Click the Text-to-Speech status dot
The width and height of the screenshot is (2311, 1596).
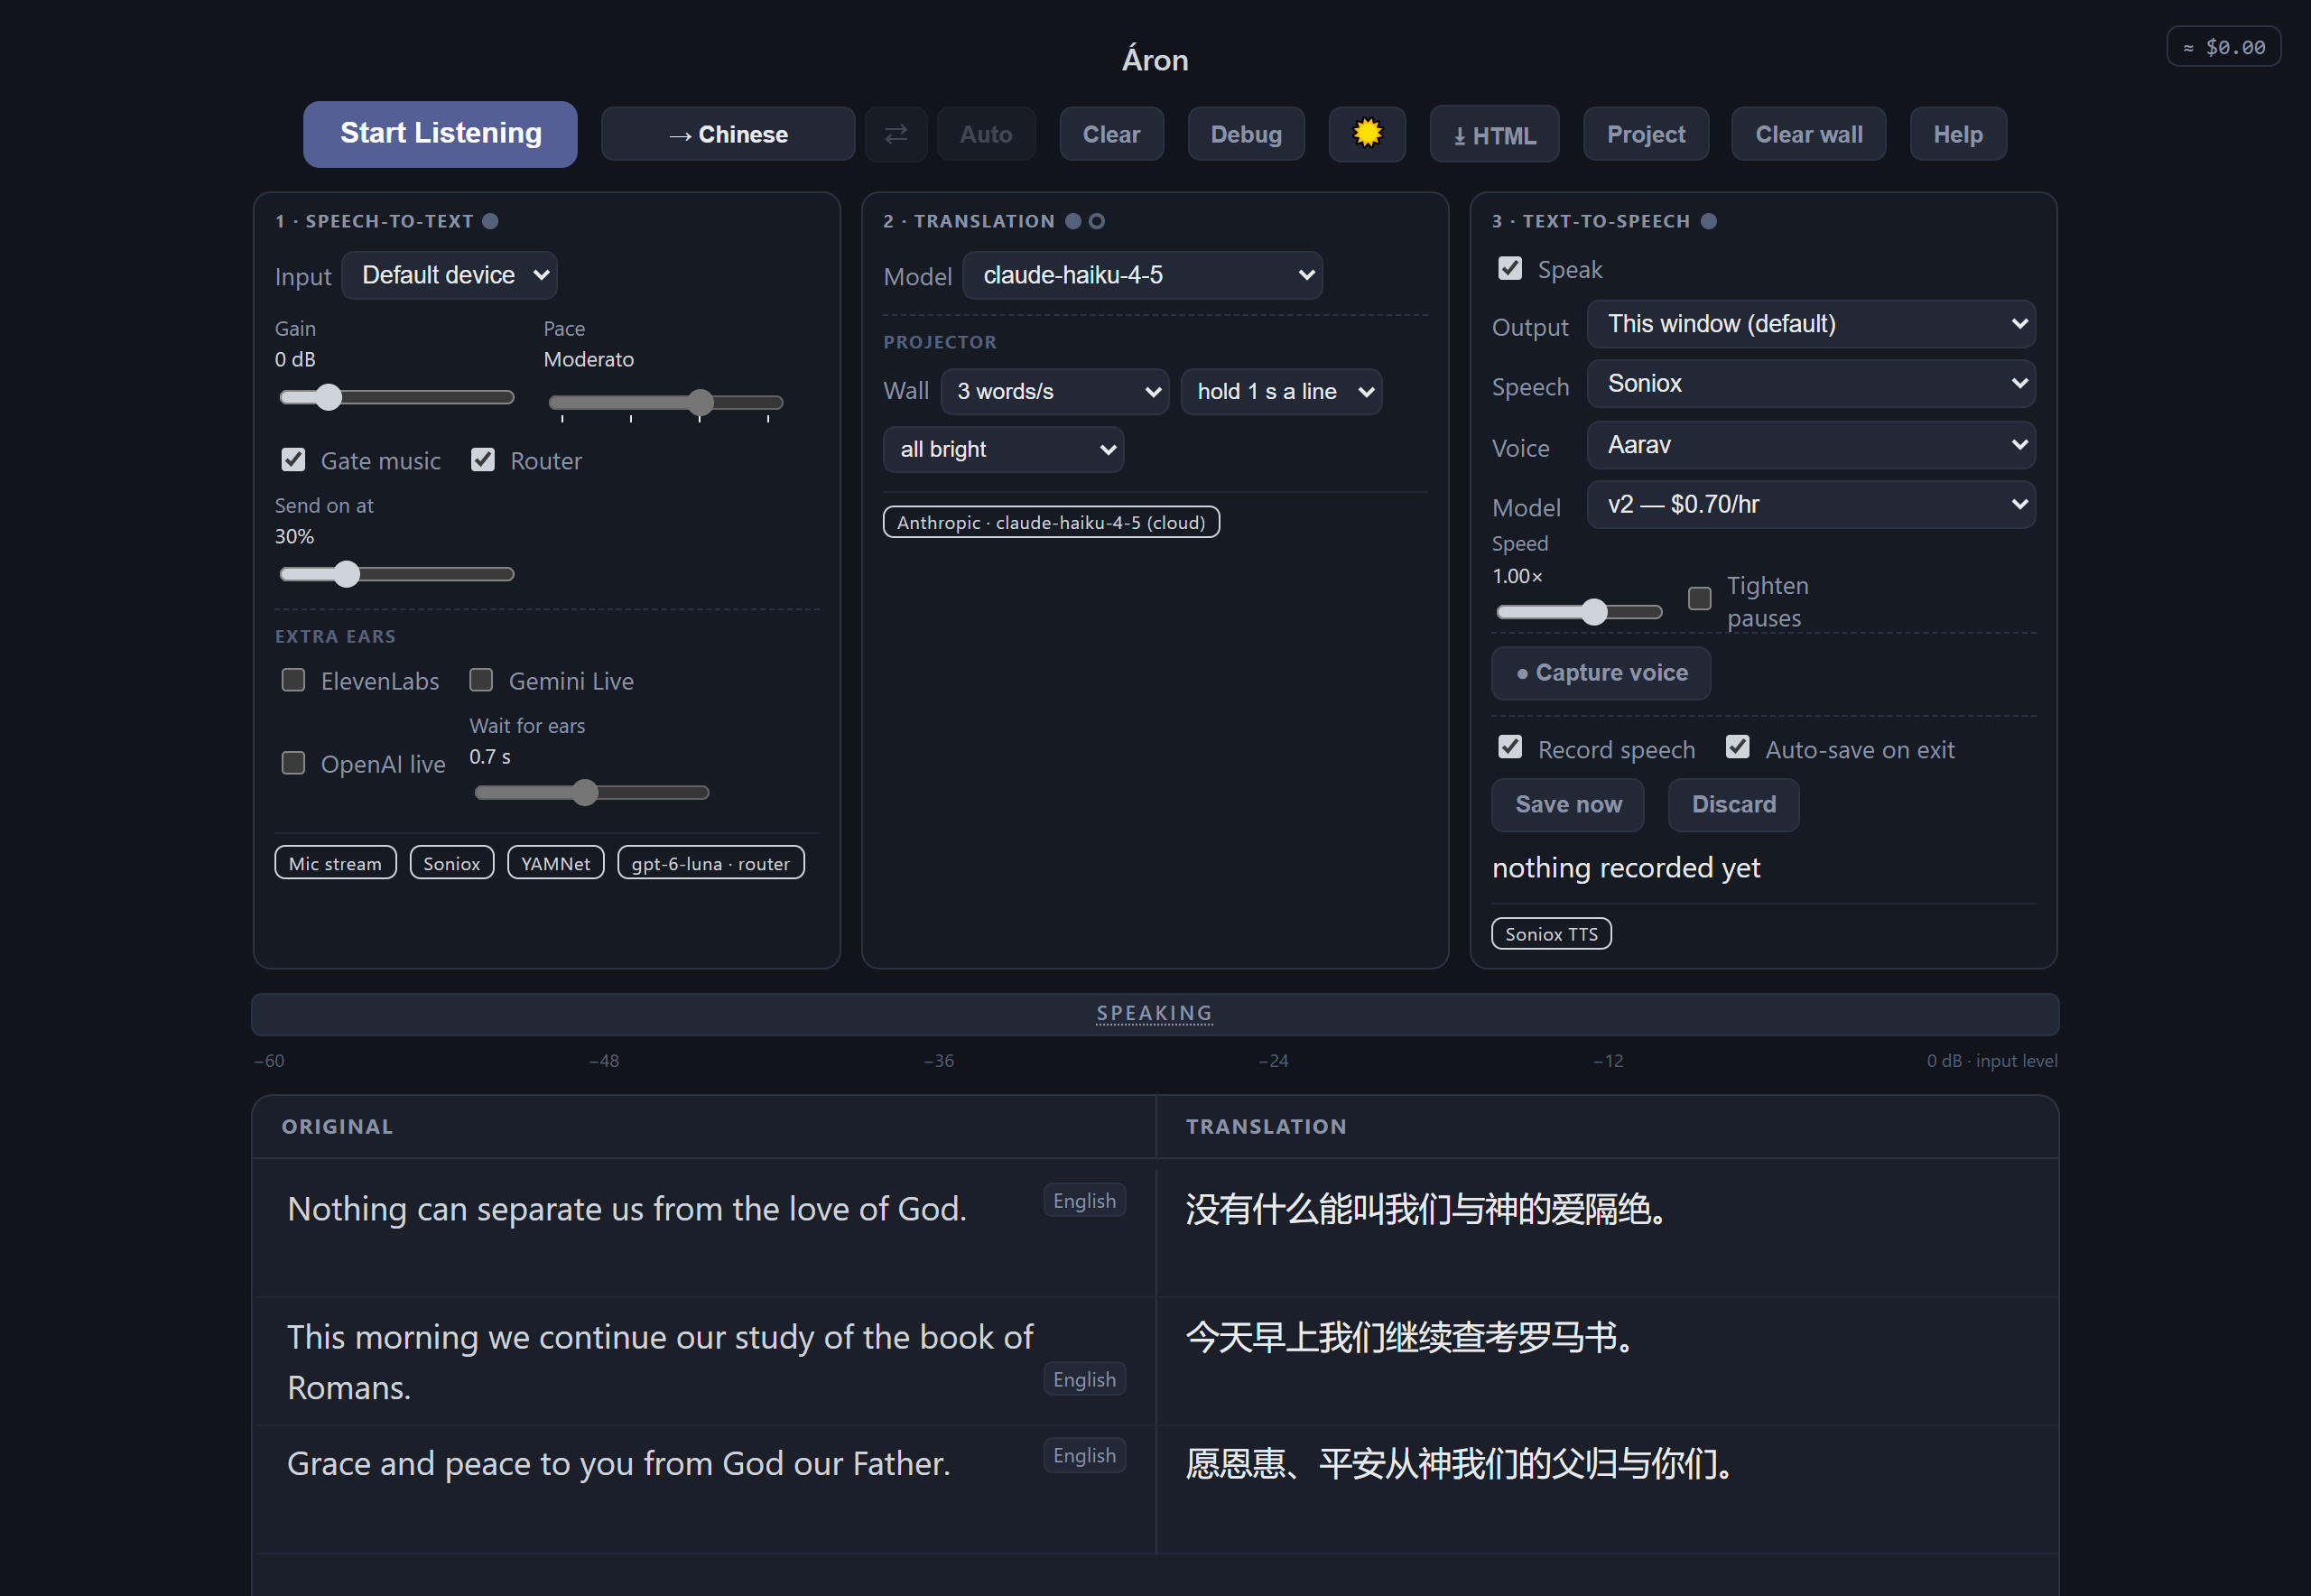tap(1708, 221)
